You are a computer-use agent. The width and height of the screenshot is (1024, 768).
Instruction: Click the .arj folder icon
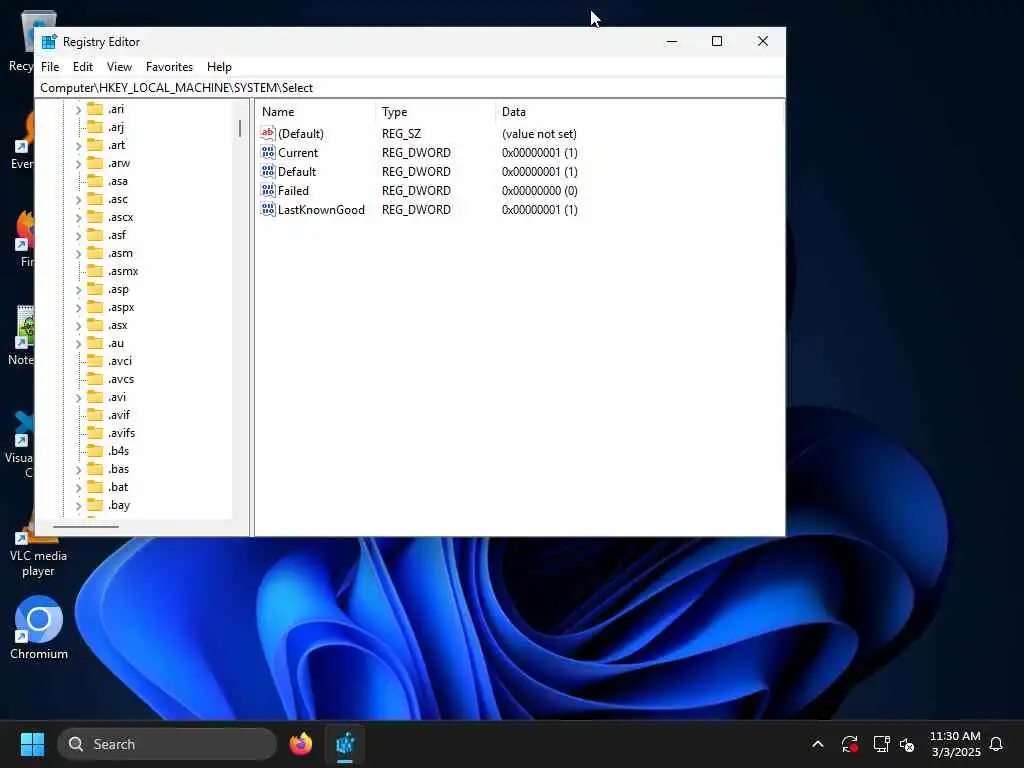(x=95, y=127)
